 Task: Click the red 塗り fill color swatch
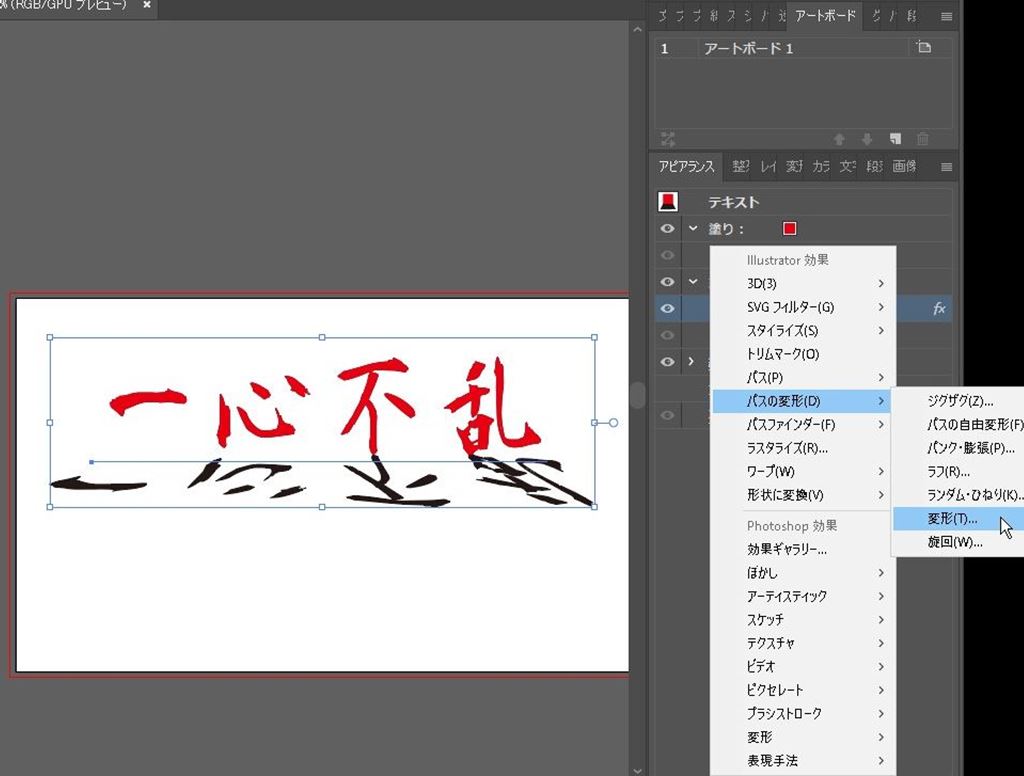[x=789, y=229]
